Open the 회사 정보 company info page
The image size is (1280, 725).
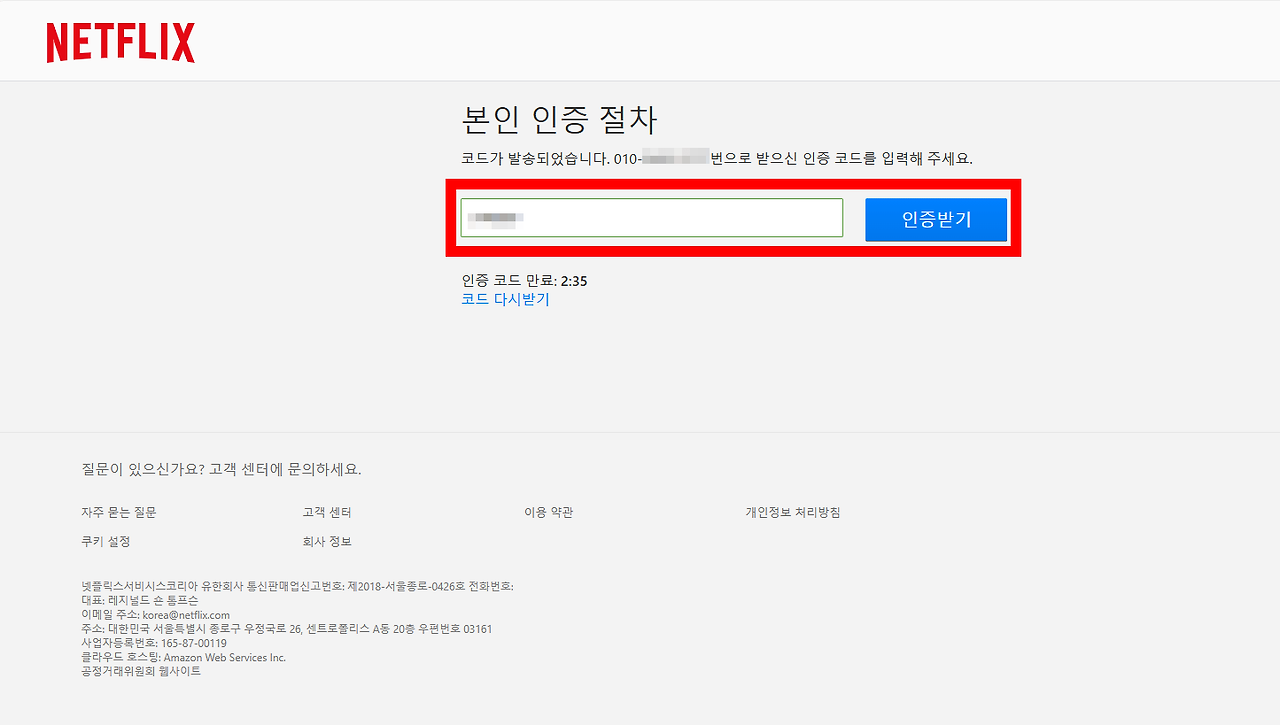click(326, 541)
